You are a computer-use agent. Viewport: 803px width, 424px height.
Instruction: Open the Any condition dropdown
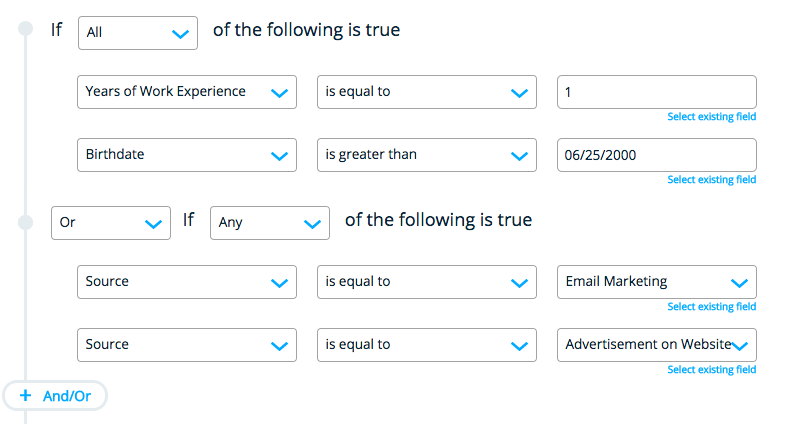pos(270,222)
